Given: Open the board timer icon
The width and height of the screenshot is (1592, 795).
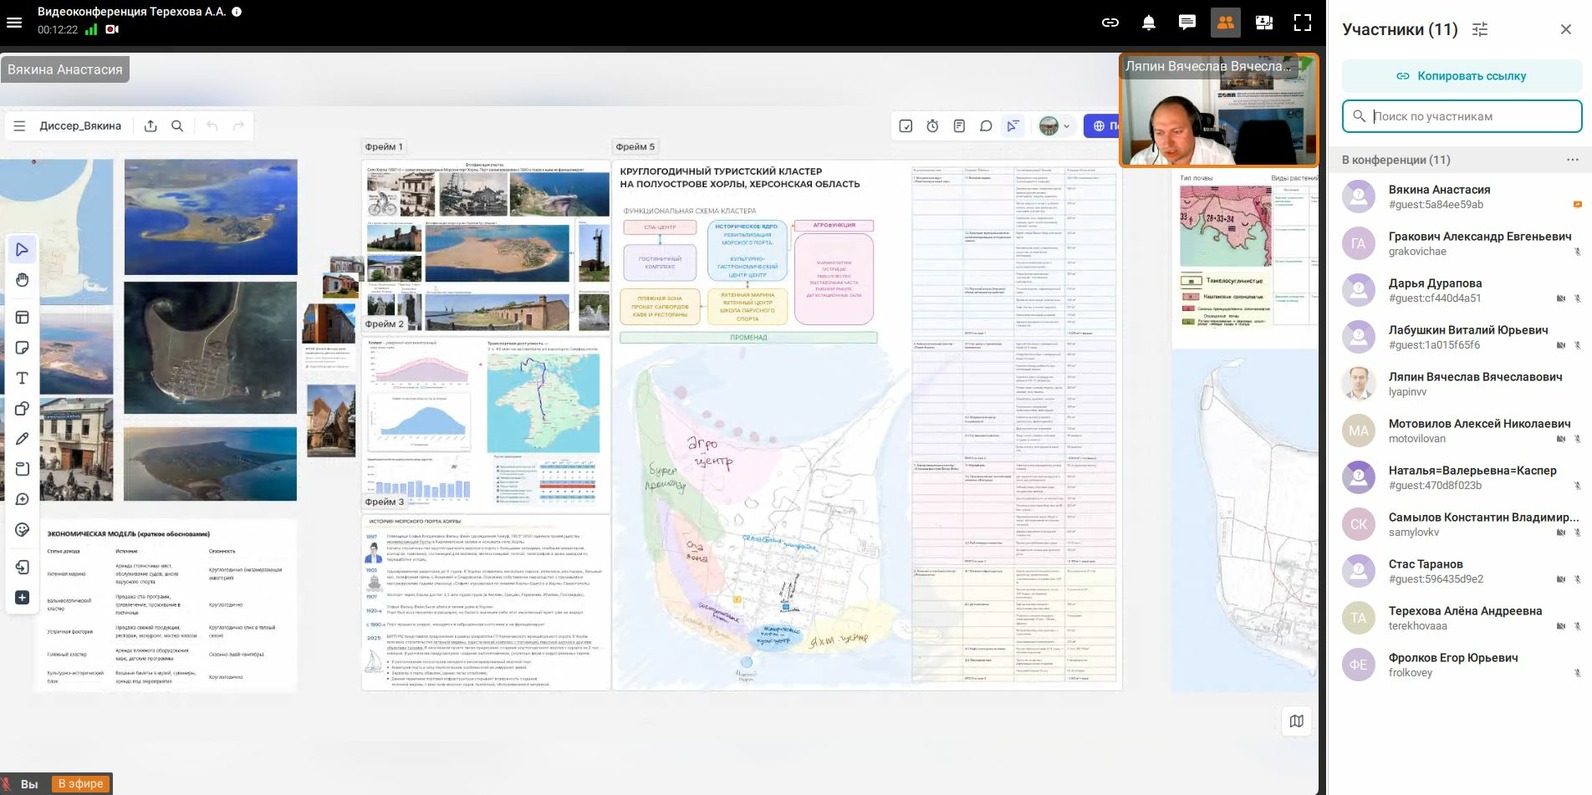Looking at the screenshot, I should click(x=932, y=126).
